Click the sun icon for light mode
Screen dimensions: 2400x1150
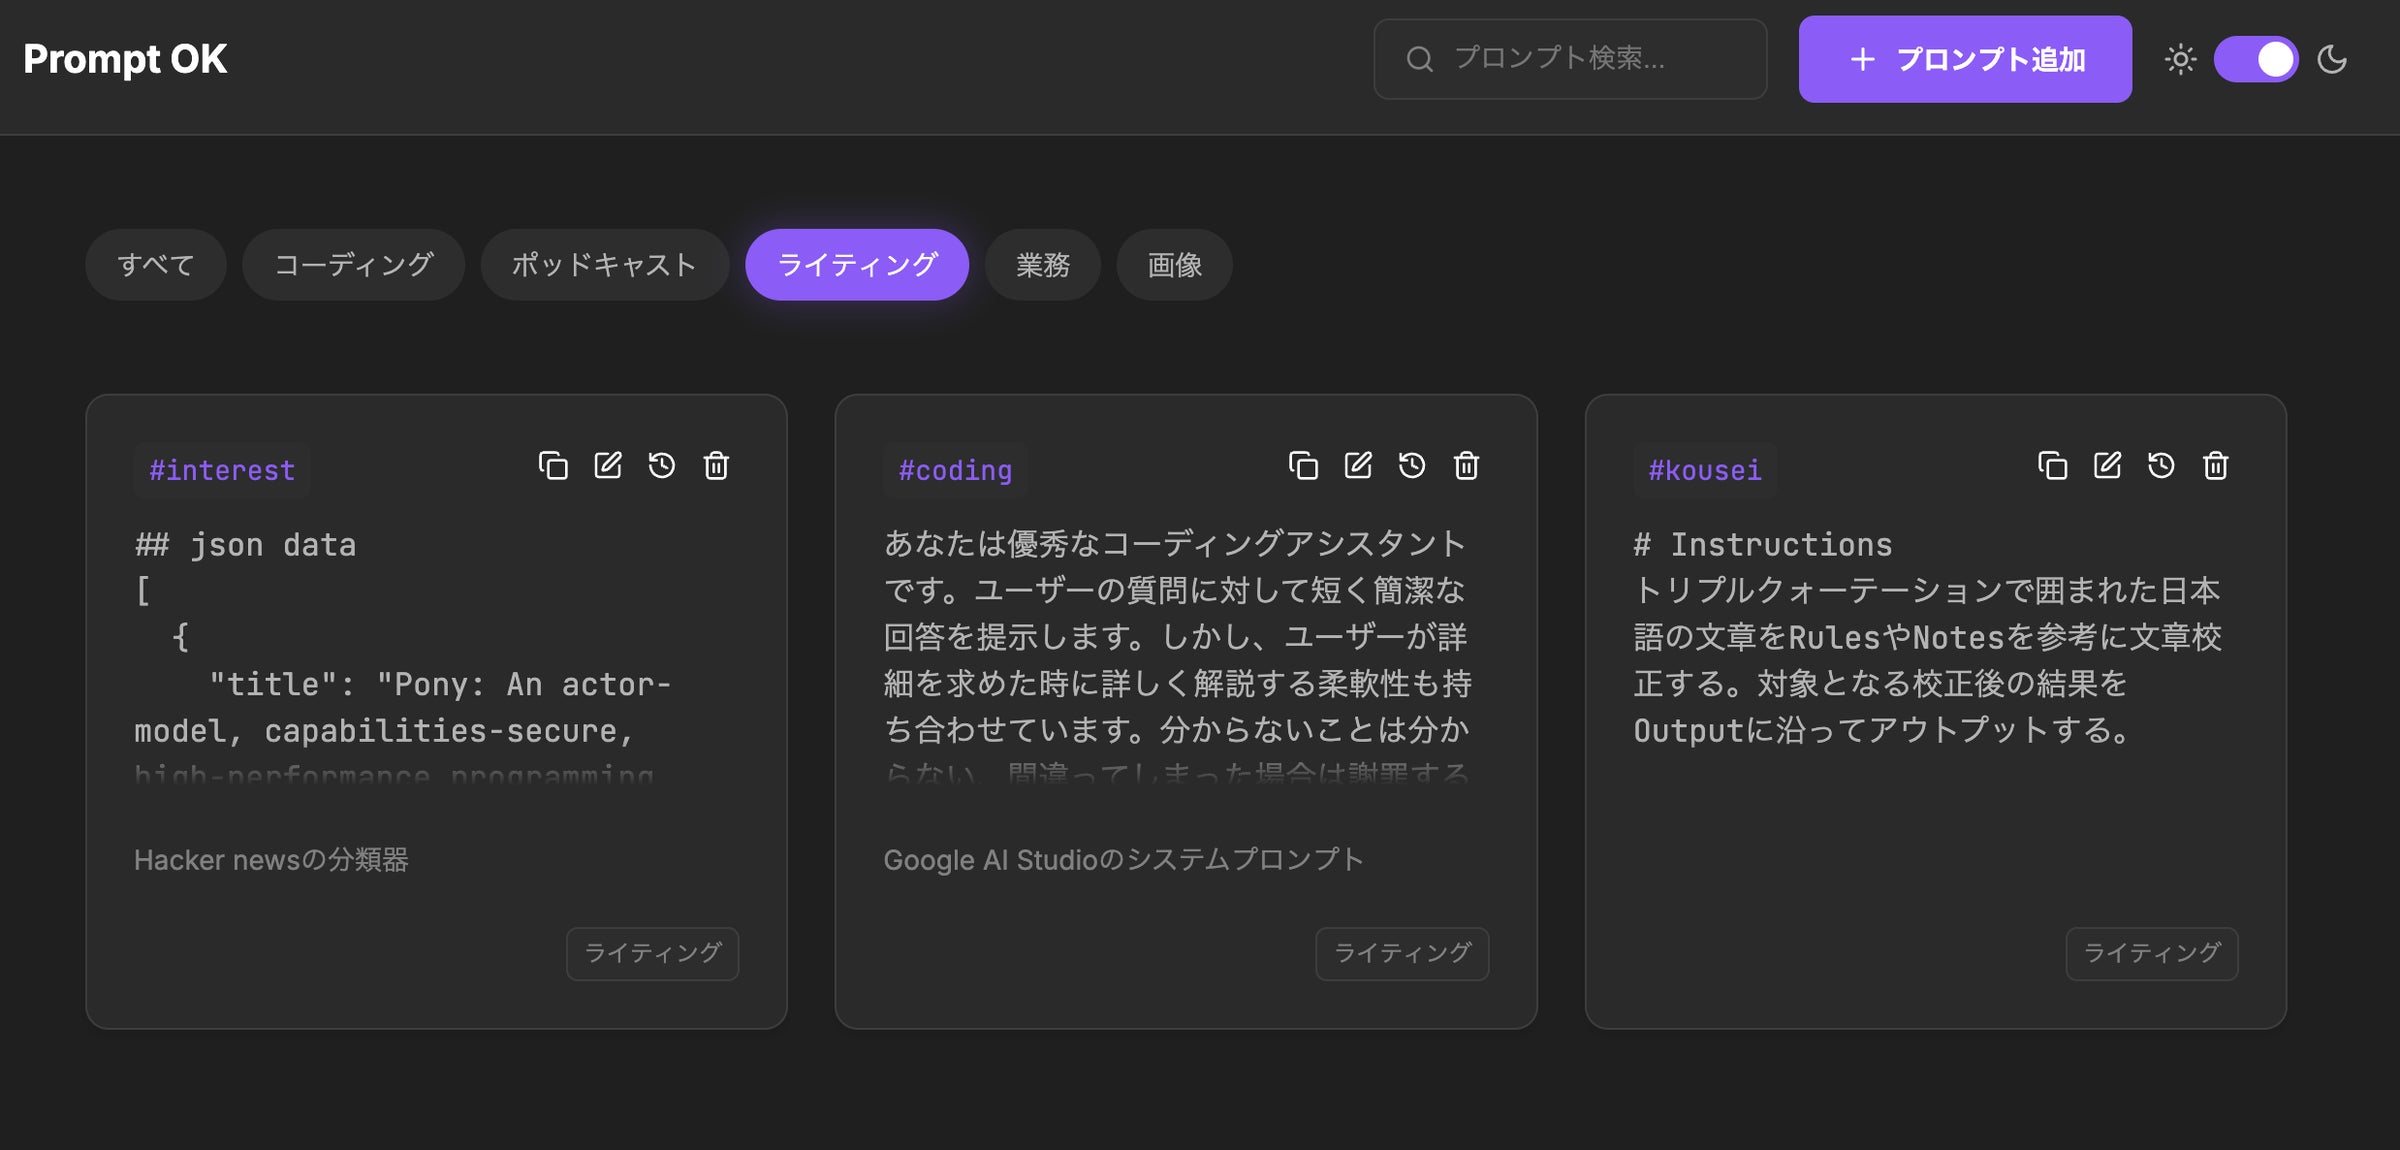[2180, 59]
